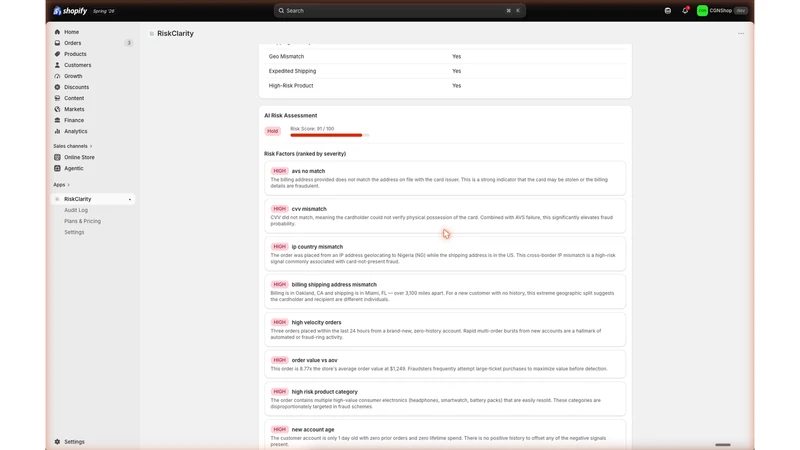
Task: Open Analytics section
Action: (x=76, y=131)
